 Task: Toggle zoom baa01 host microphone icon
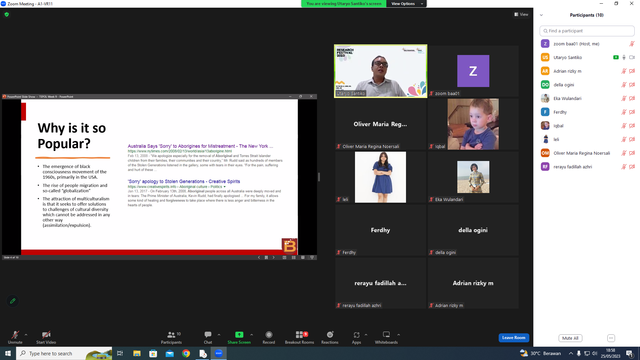(x=632, y=44)
